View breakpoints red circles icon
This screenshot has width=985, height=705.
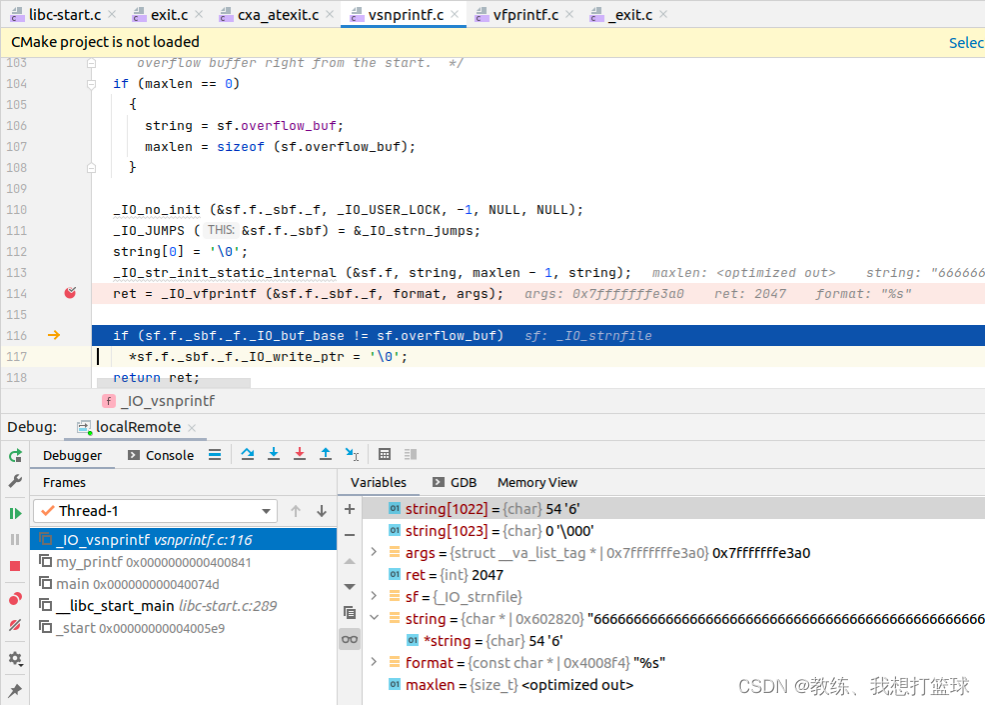[15, 598]
